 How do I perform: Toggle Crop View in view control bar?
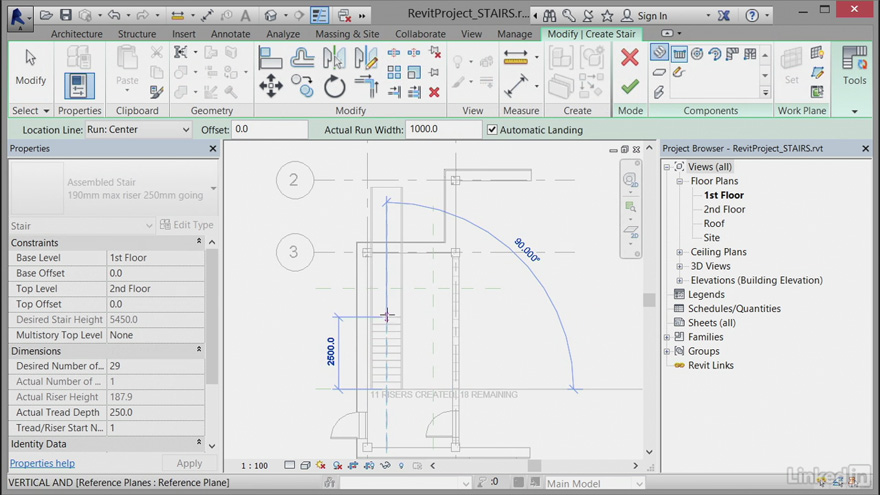point(353,465)
